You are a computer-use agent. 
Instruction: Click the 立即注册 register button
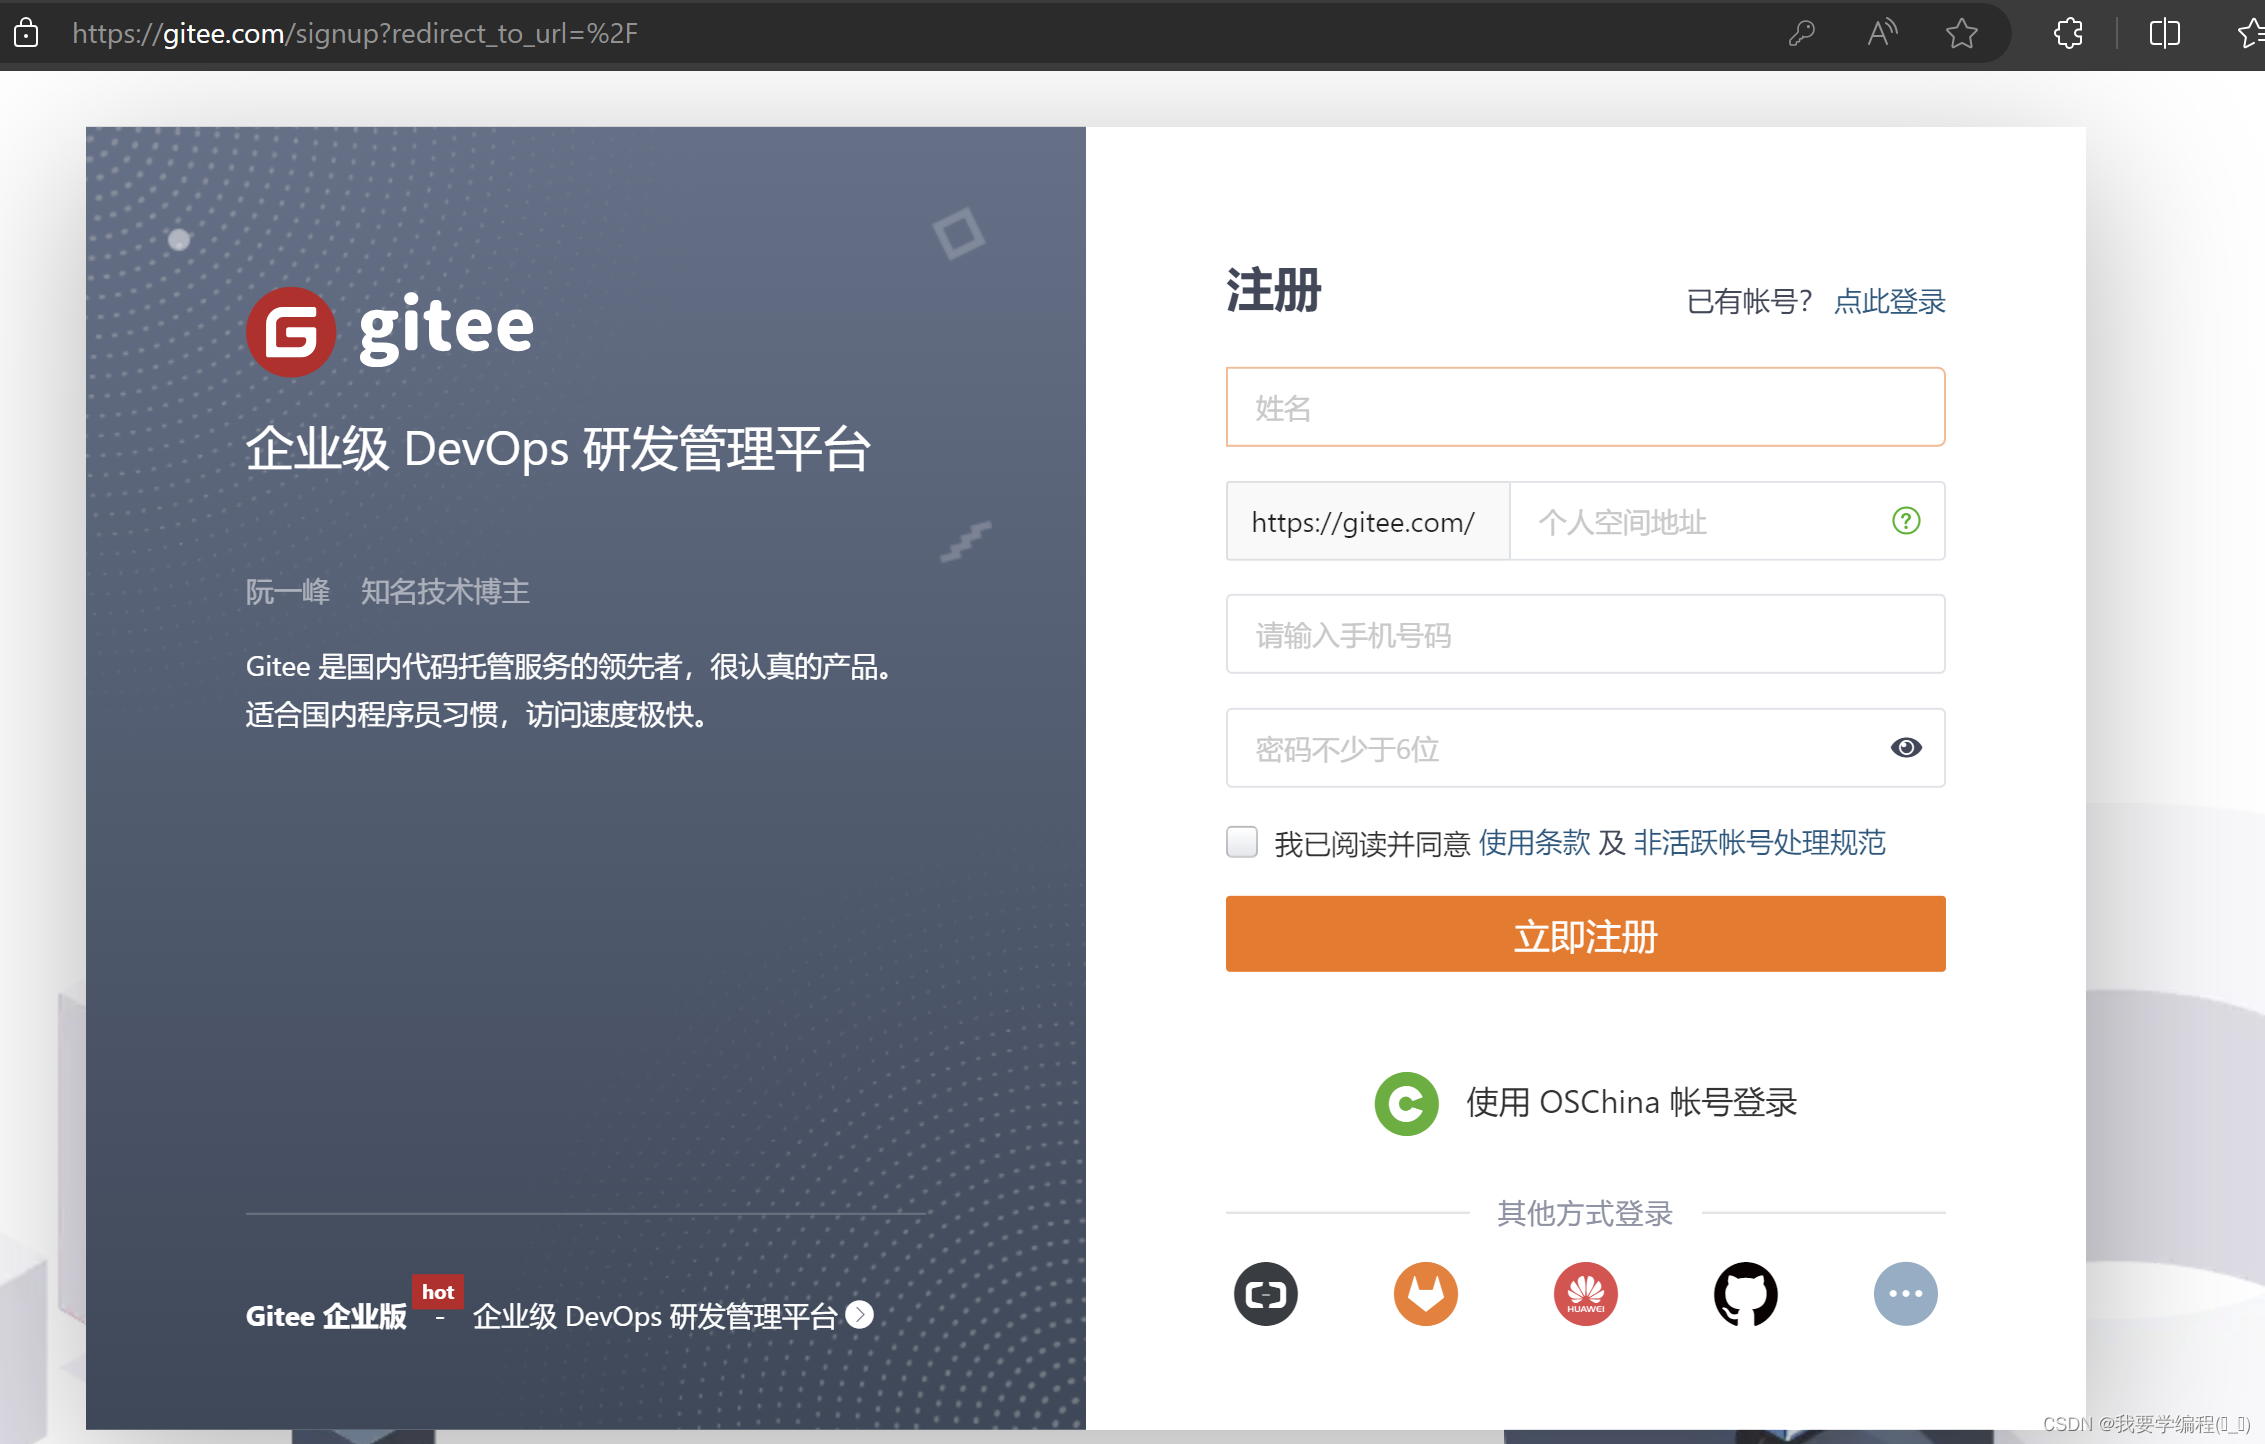(x=1585, y=934)
